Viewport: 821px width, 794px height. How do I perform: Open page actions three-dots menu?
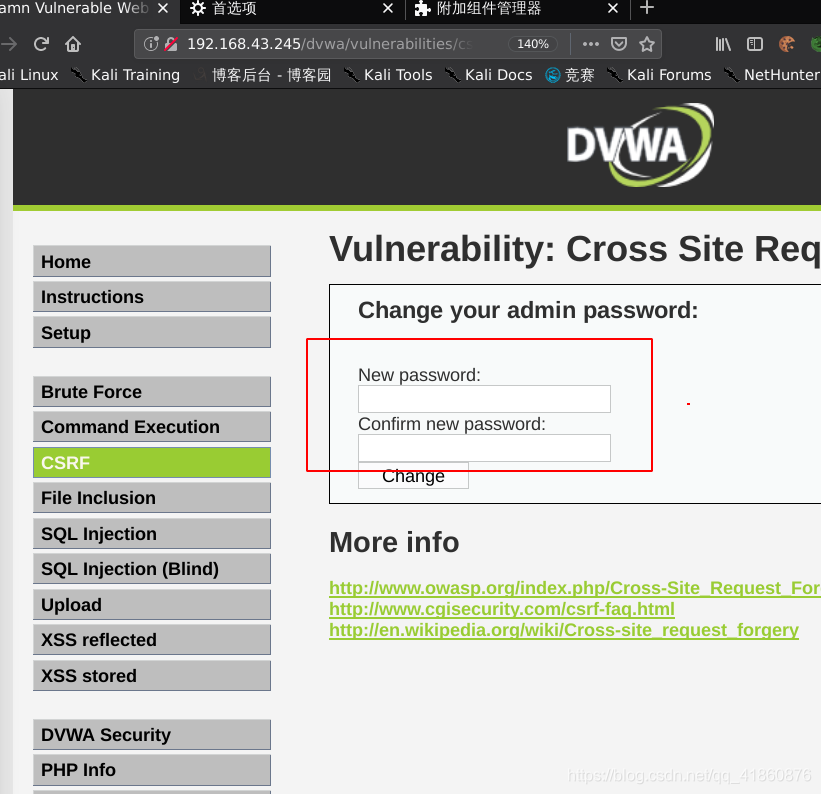point(591,44)
